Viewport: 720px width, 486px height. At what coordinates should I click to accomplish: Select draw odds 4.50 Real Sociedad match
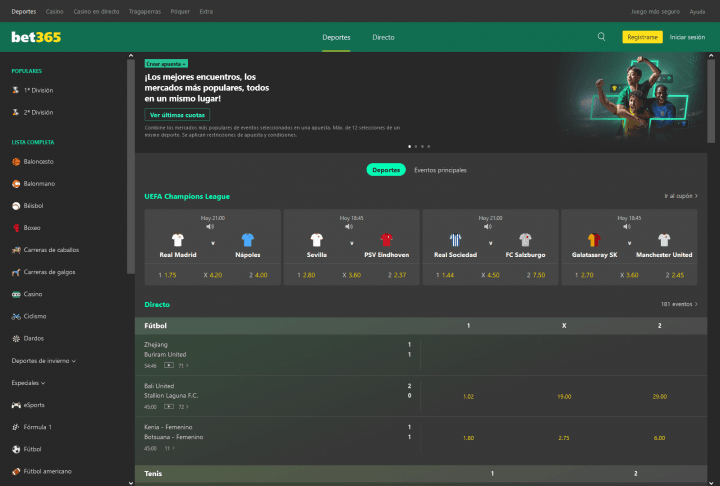point(490,275)
